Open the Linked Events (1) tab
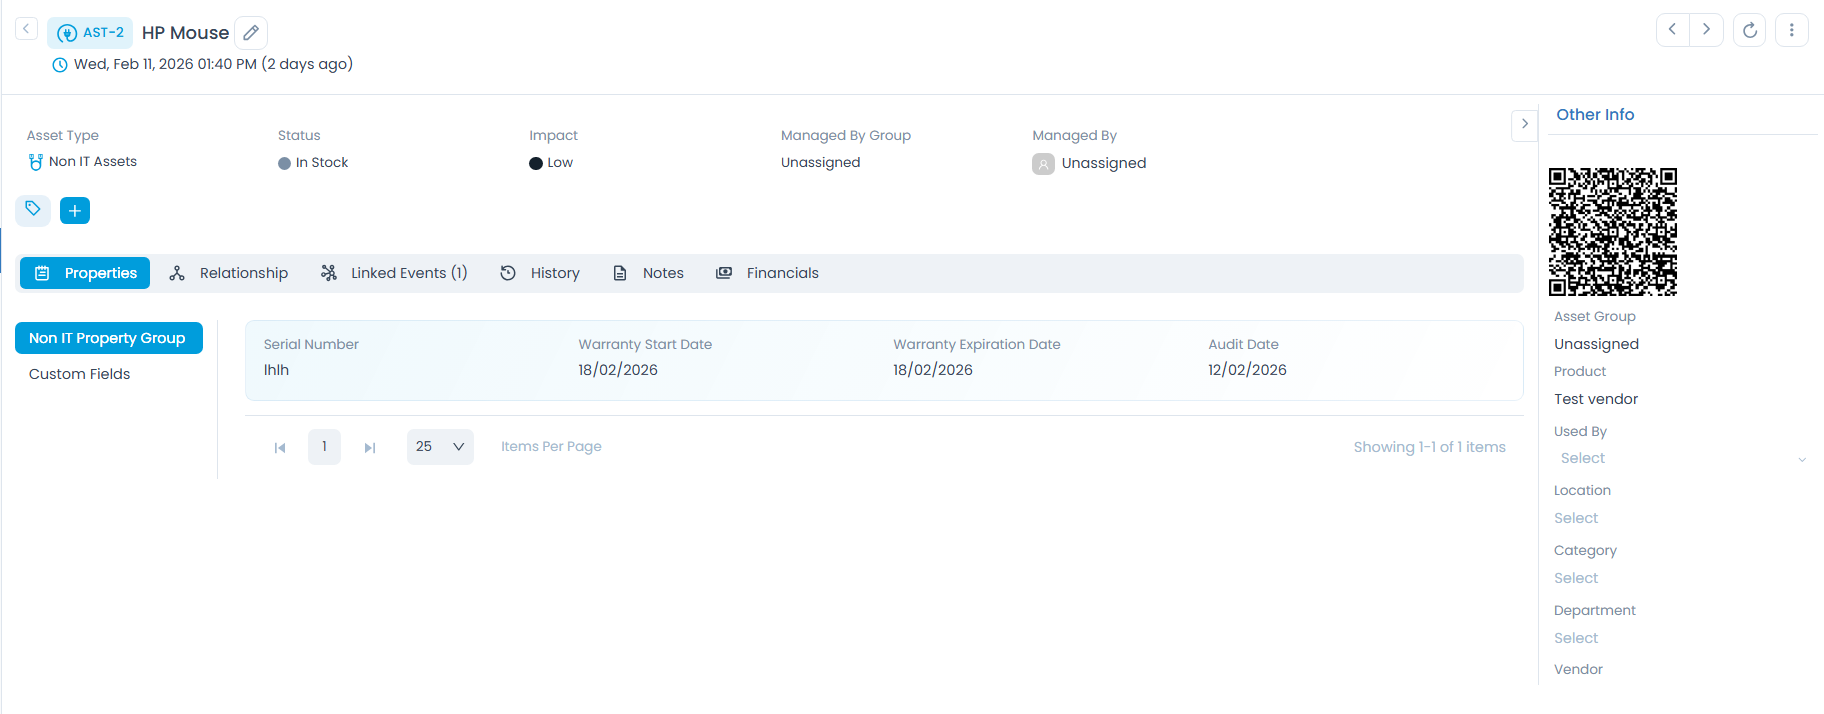This screenshot has height=714, width=1824. click(394, 273)
